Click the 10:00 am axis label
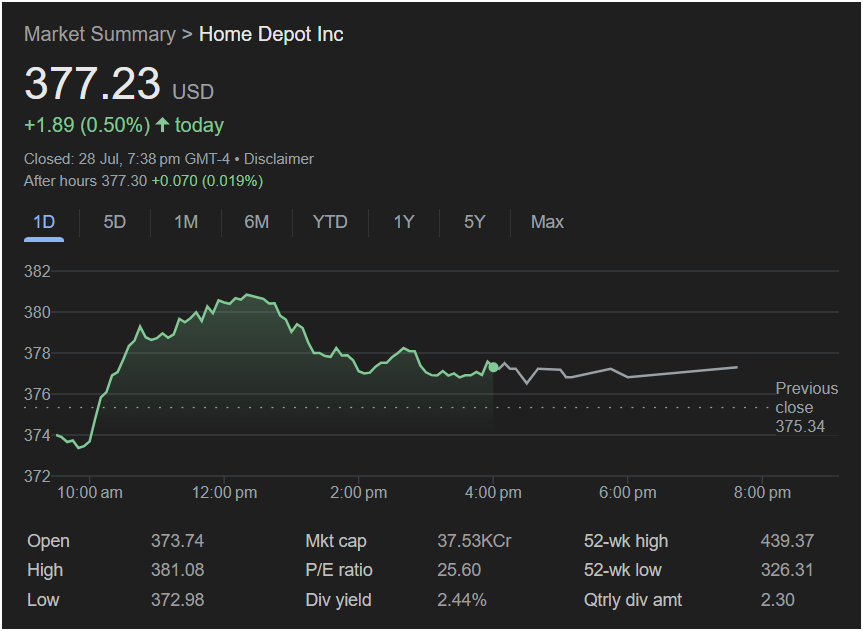This screenshot has height=631, width=863. 90,492
